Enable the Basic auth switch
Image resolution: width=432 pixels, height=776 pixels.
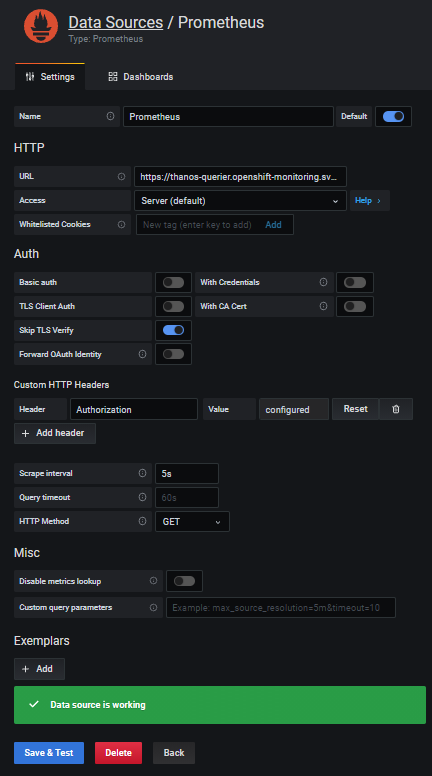173,283
